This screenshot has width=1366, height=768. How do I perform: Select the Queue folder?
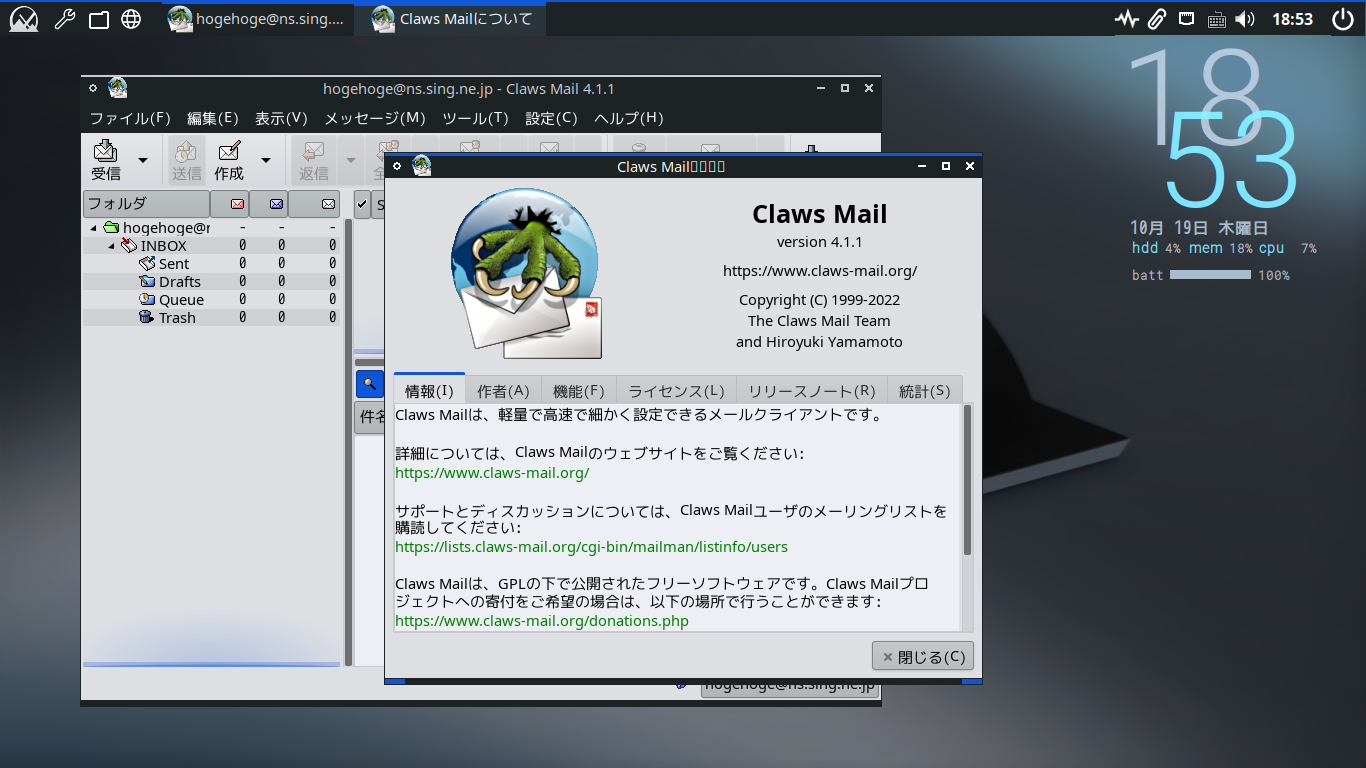[211, 300]
